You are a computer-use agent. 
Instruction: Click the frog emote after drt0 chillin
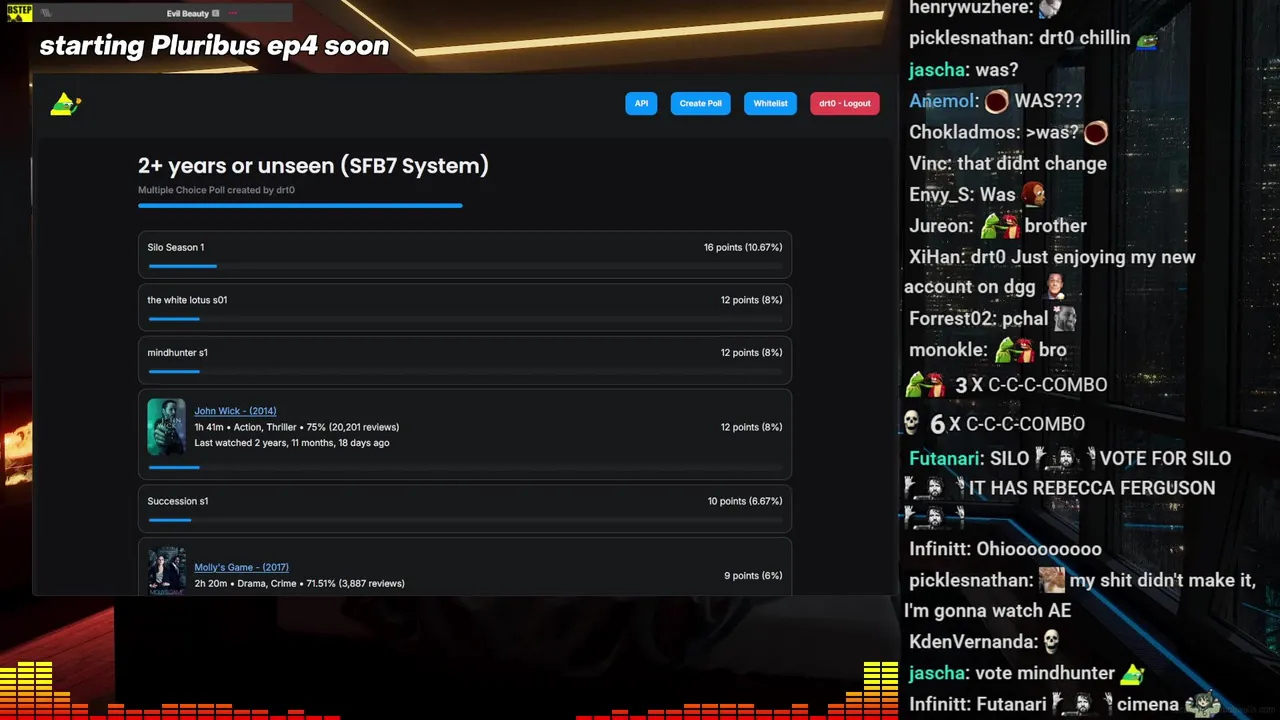1147,38
